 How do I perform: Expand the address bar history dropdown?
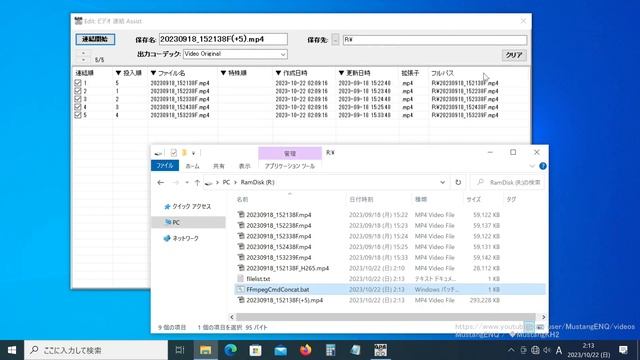pyautogui.click(x=442, y=182)
